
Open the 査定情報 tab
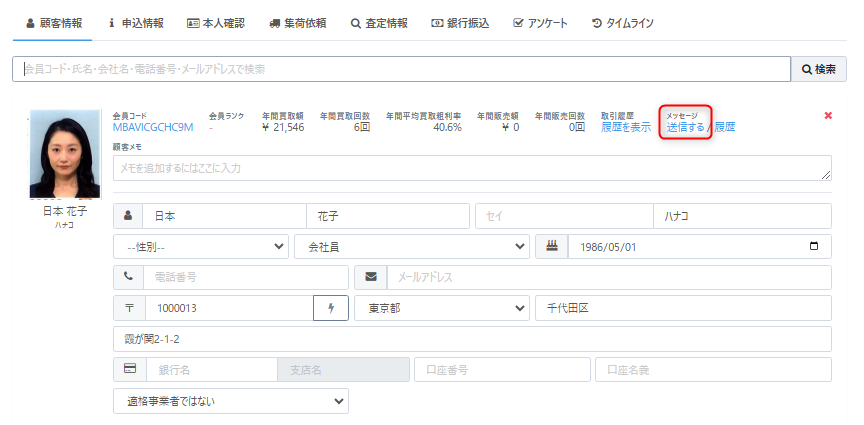(379, 22)
